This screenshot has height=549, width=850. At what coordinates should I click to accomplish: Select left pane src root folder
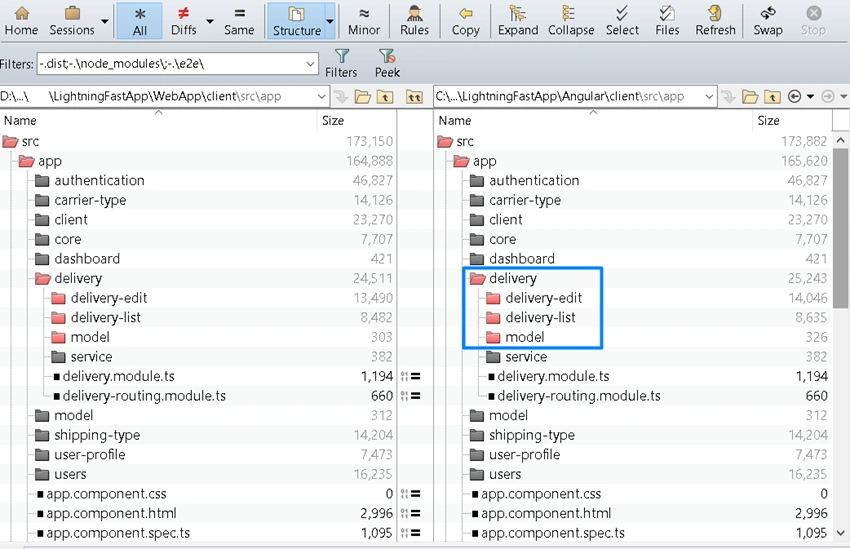[x=30, y=141]
